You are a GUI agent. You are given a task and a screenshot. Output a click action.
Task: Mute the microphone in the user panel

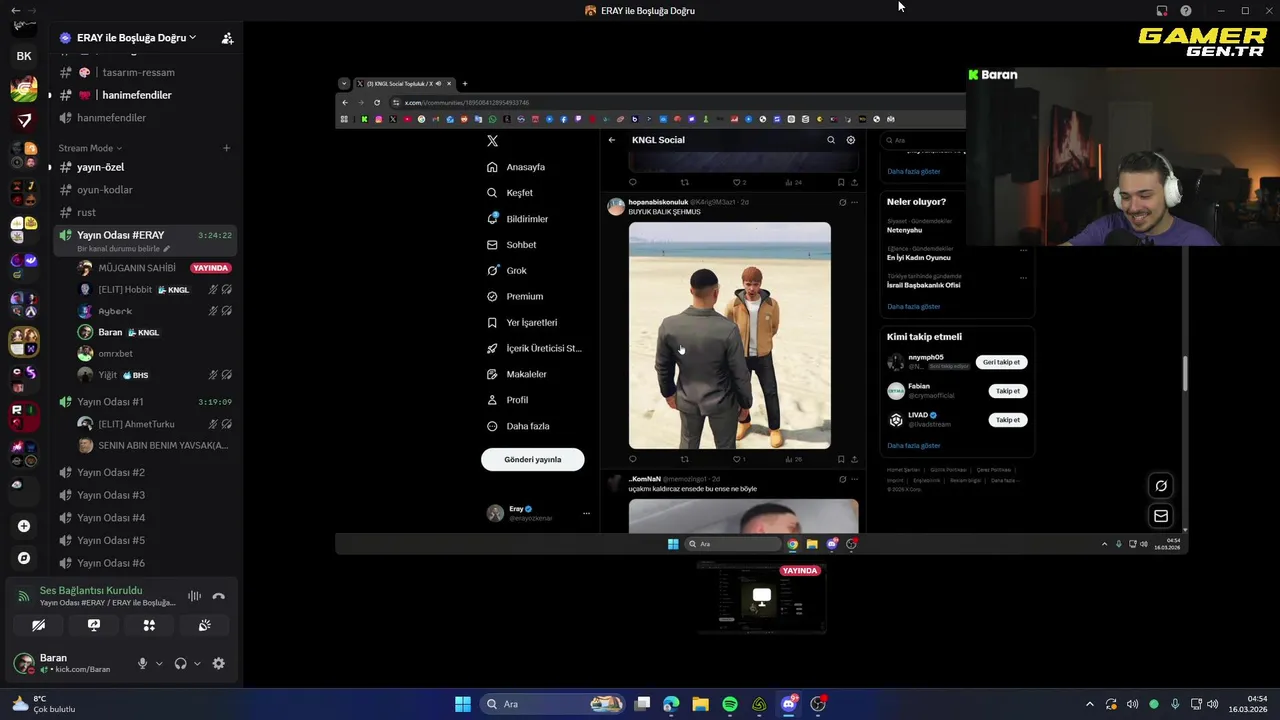(142, 663)
